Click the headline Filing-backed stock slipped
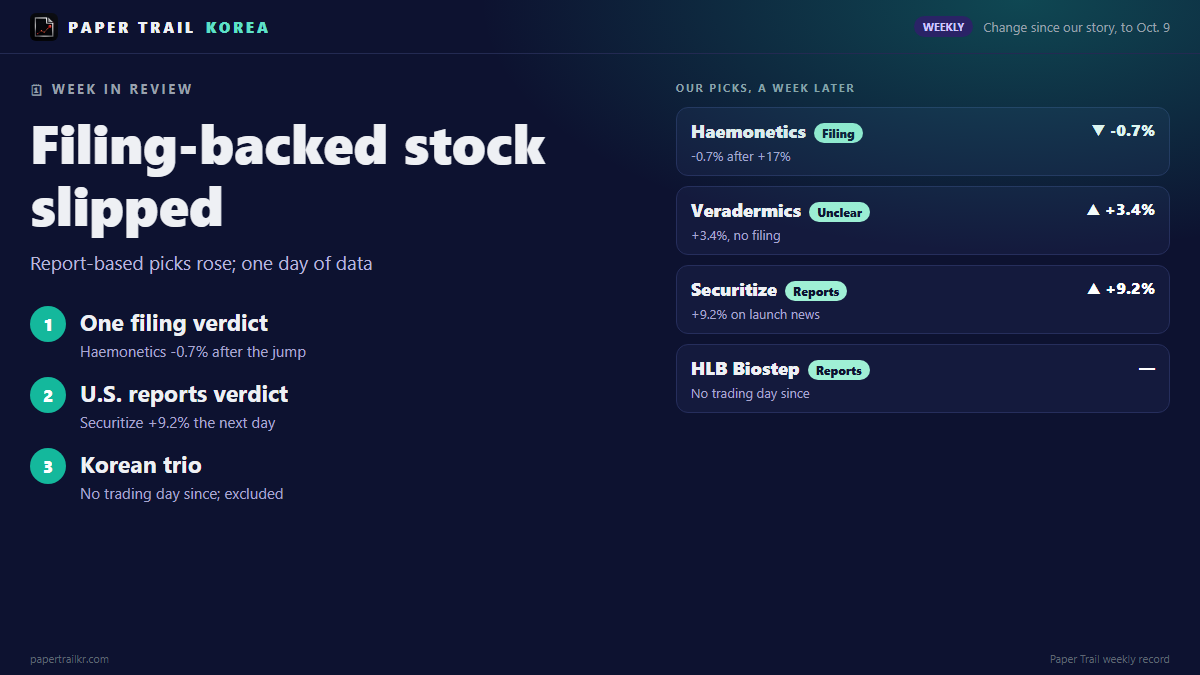The image size is (1200, 675). [x=288, y=177]
